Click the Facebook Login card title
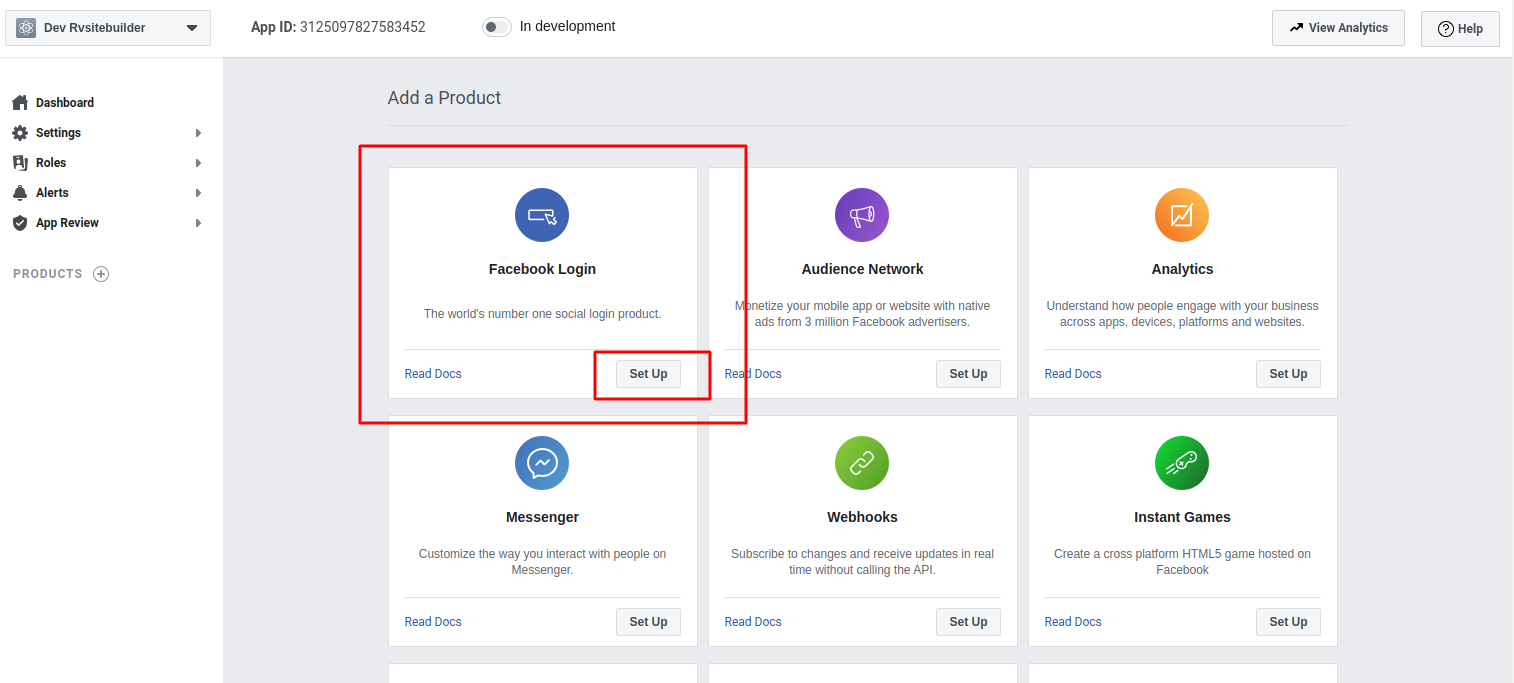 (x=542, y=269)
